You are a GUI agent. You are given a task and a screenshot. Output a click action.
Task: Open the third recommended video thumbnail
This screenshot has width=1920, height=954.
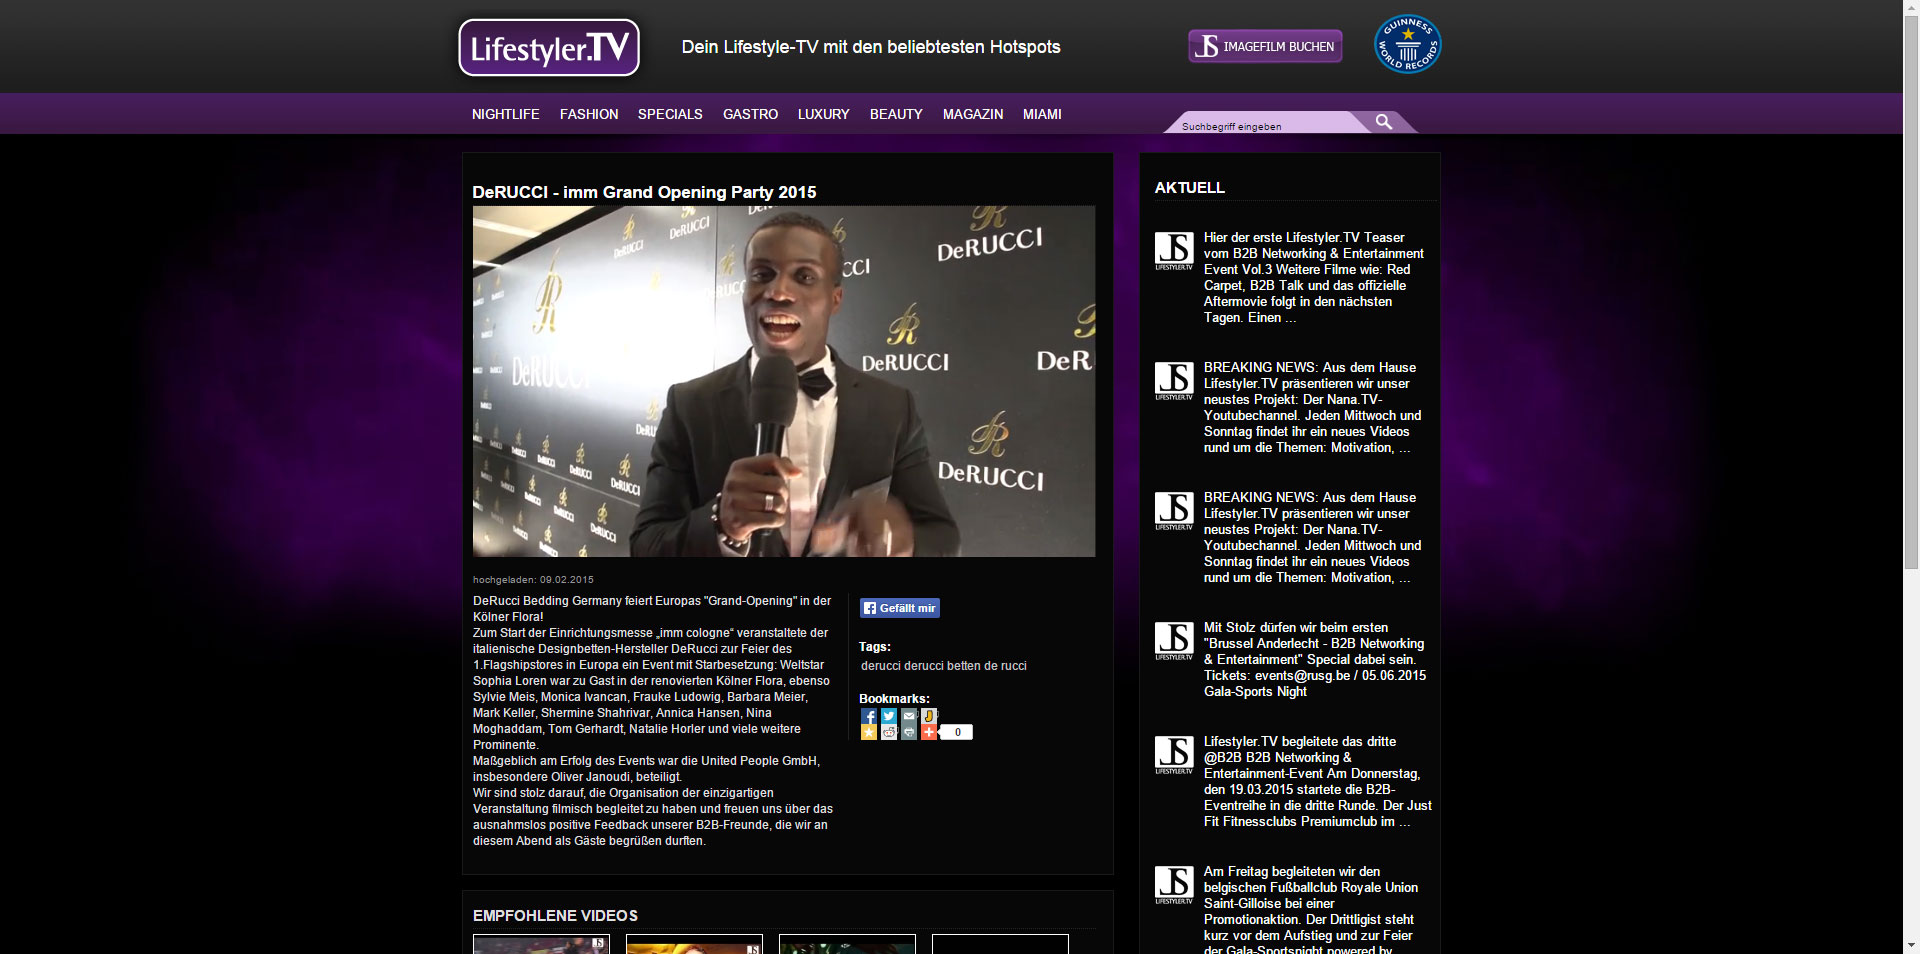point(847,944)
